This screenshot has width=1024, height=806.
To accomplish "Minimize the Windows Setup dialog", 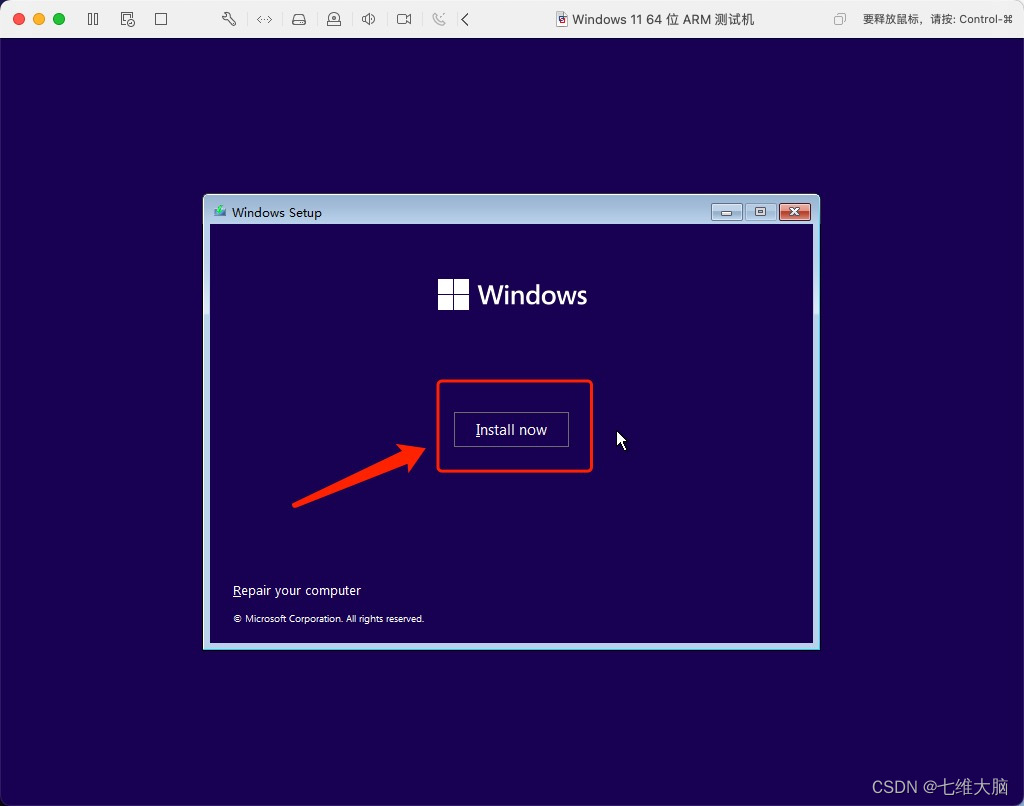I will 726,212.
